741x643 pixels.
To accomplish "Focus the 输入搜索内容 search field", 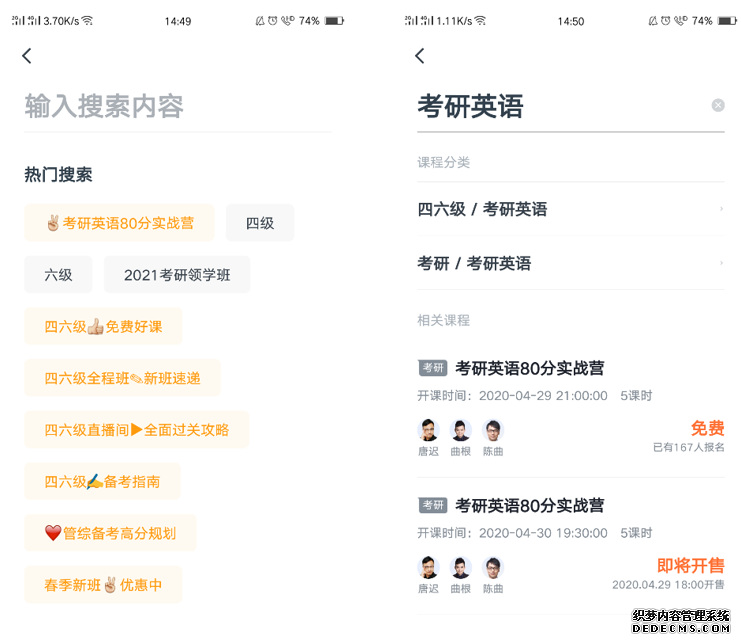I will pyautogui.click(x=178, y=106).
